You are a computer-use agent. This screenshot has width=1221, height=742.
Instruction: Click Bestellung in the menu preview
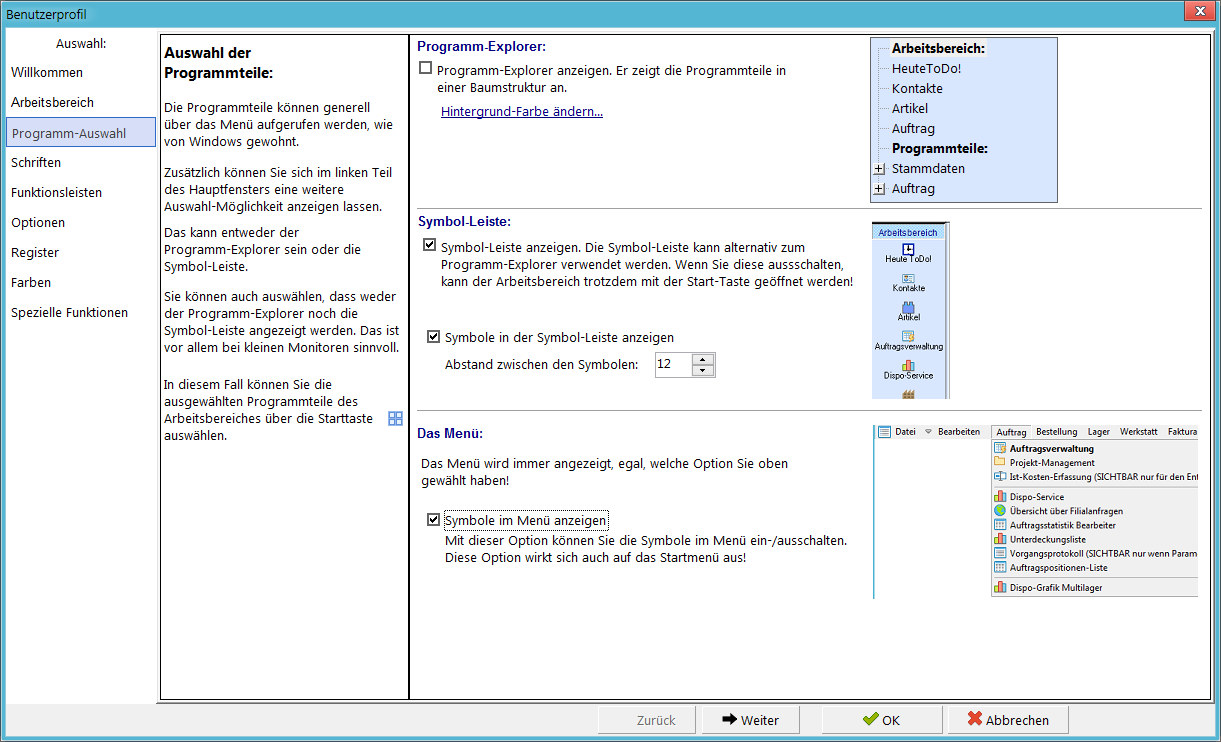click(1056, 432)
